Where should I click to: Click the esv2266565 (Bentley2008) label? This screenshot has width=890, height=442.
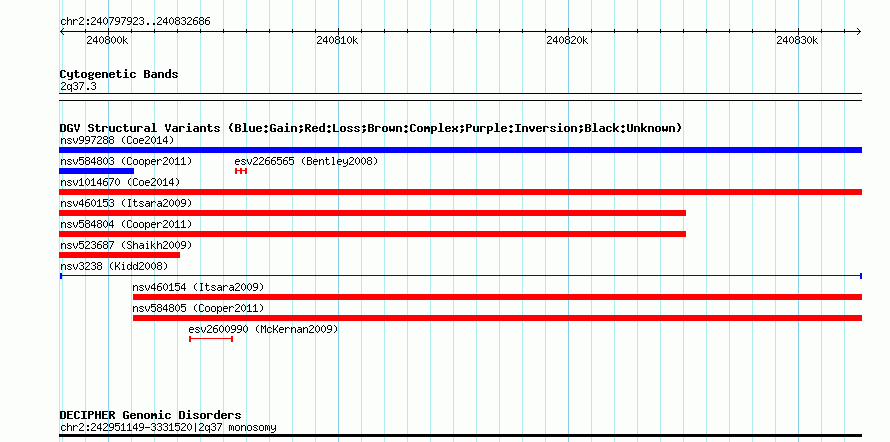[306, 161]
